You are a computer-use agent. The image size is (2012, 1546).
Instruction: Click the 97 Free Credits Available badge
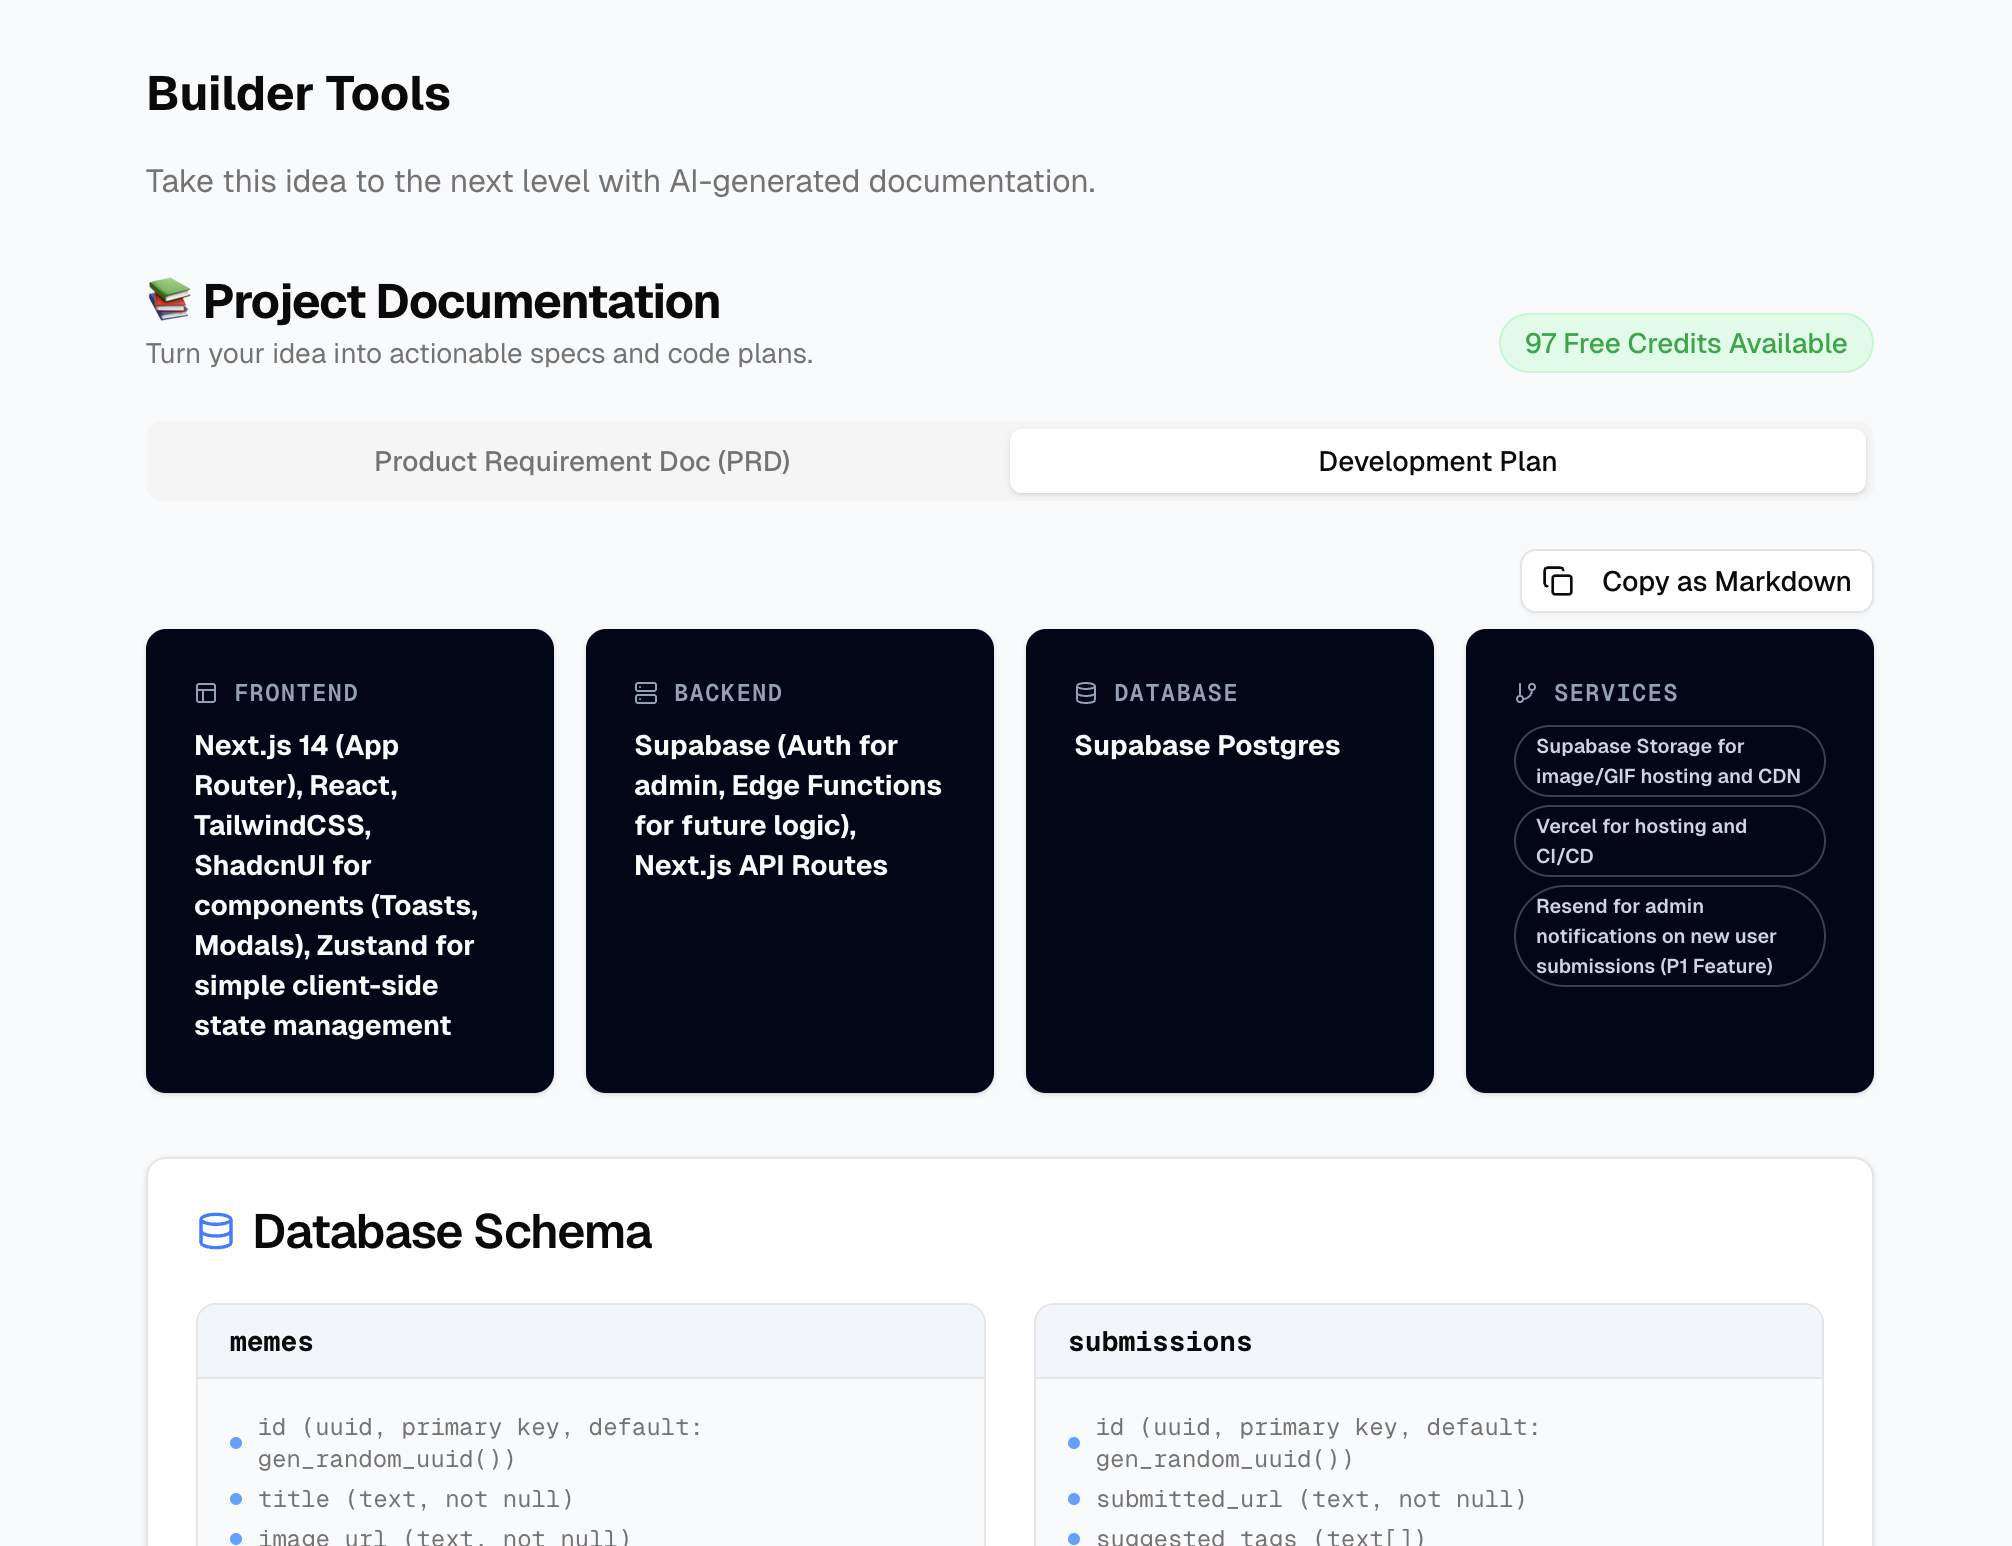(x=1686, y=343)
